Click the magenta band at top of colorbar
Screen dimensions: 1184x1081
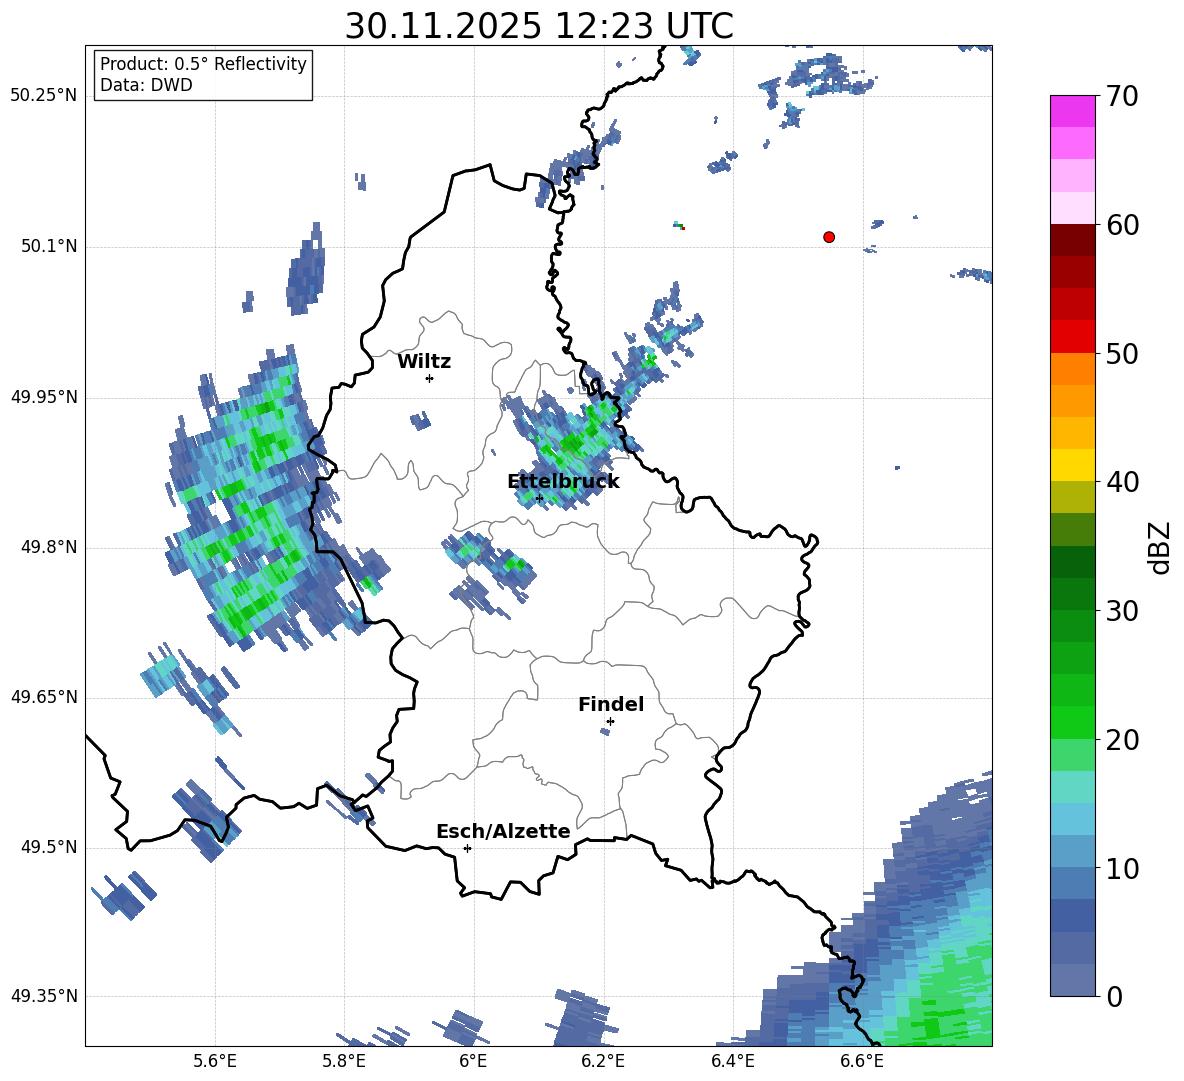click(1072, 111)
